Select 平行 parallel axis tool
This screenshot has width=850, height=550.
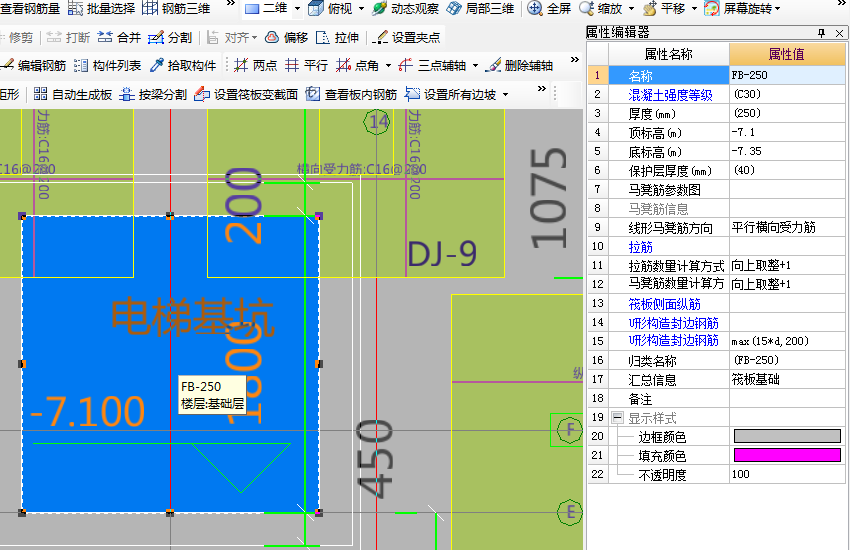(306, 65)
